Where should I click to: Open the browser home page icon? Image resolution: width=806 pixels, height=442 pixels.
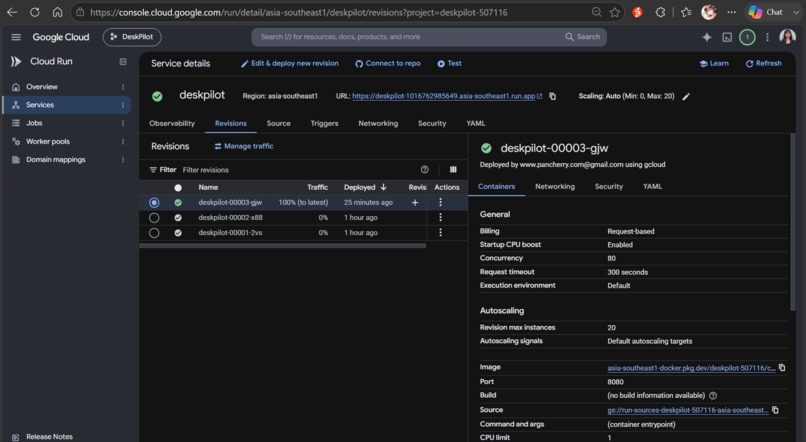57,12
